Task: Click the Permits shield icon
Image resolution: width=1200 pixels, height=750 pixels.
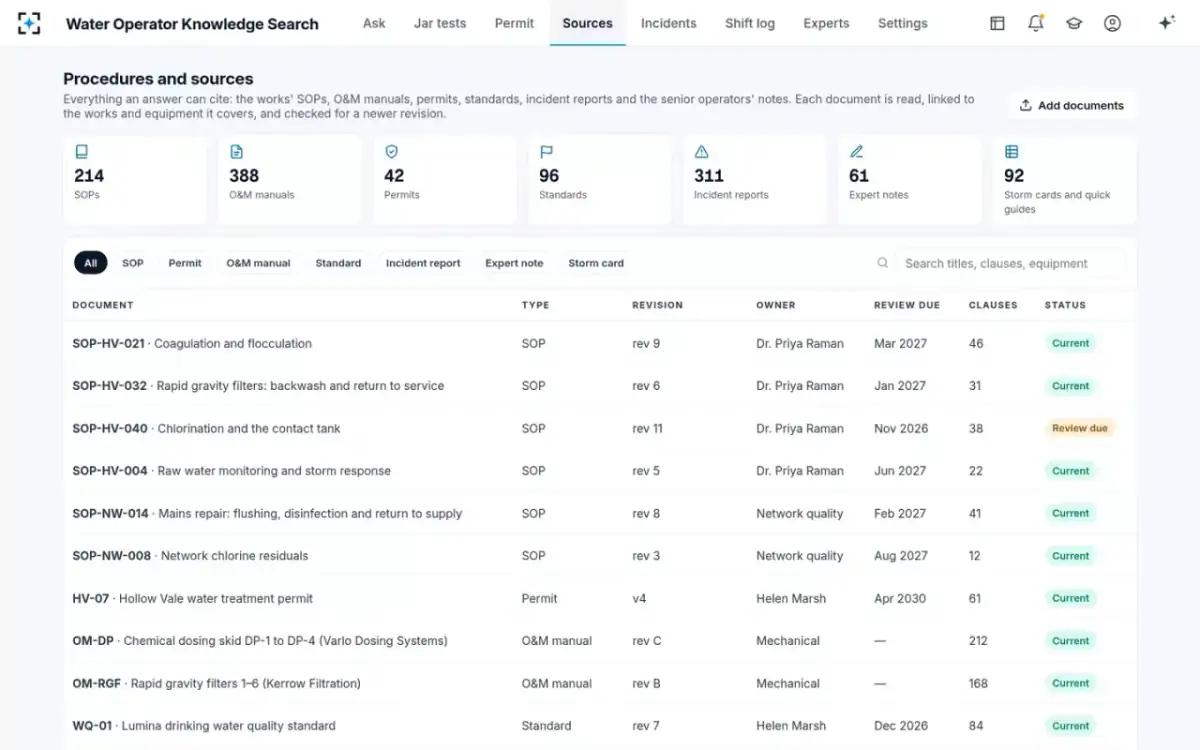Action: click(392, 152)
